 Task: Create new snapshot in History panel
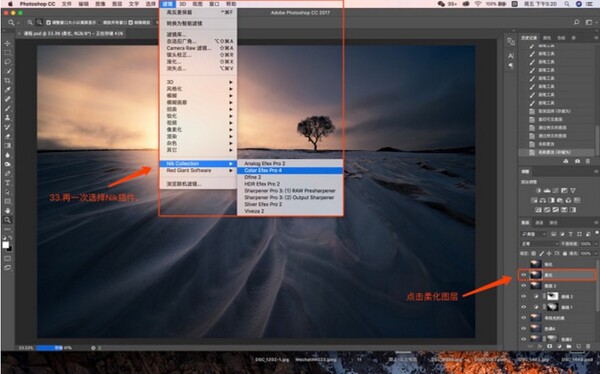pos(577,161)
